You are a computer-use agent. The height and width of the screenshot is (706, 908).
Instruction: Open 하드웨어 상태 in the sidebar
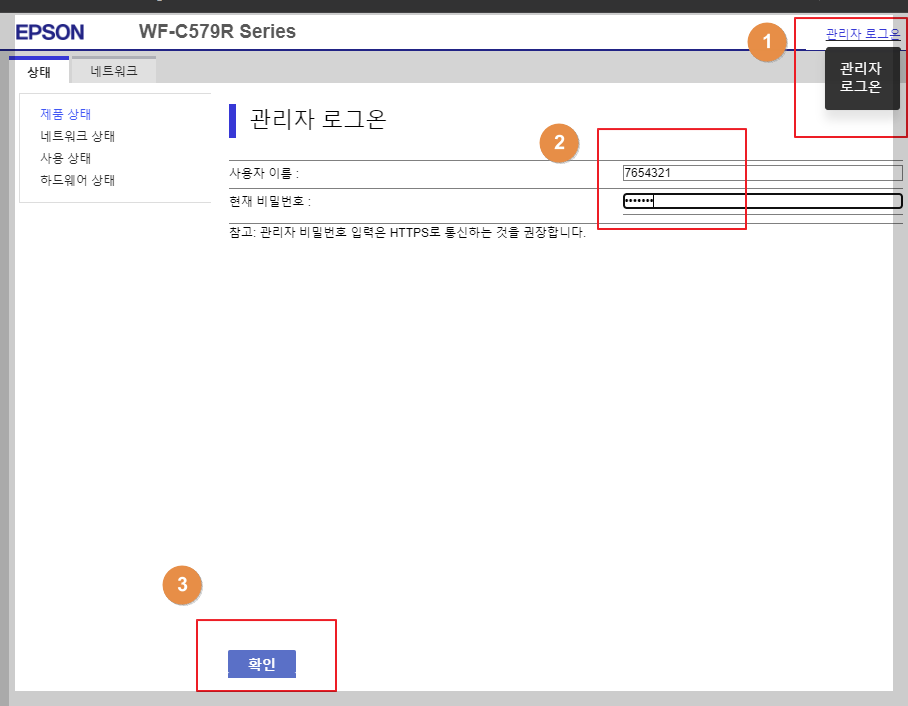(78, 180)
